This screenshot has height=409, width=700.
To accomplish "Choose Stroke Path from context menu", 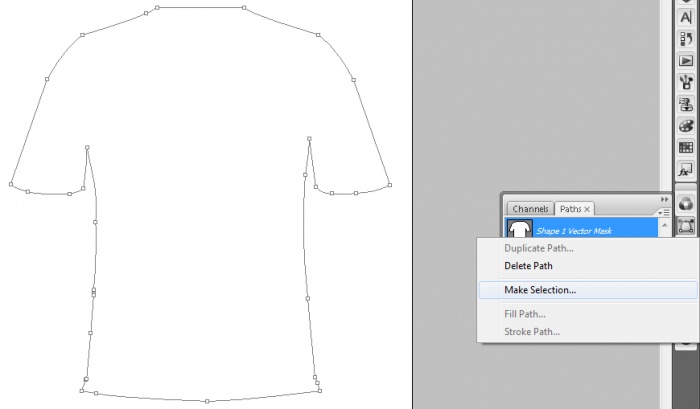I will 532,332.
